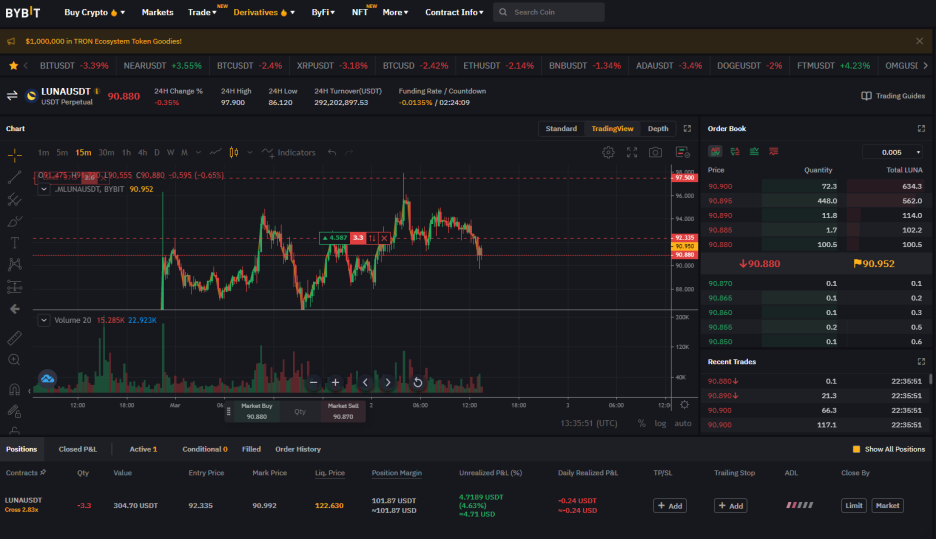Select candlestick chart style icon
The image size is (936, 539).
point(234,153)
